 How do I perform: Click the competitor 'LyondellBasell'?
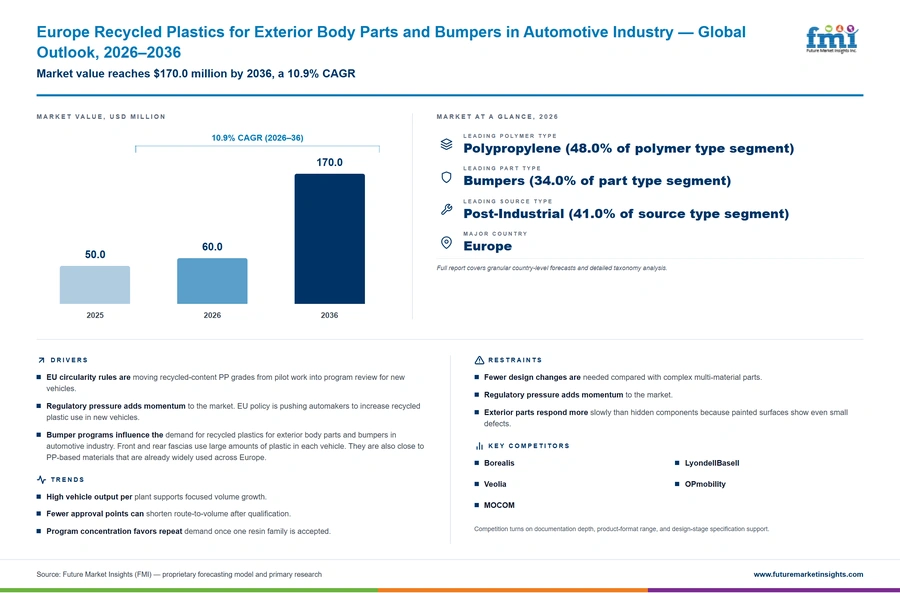point(712,463)
